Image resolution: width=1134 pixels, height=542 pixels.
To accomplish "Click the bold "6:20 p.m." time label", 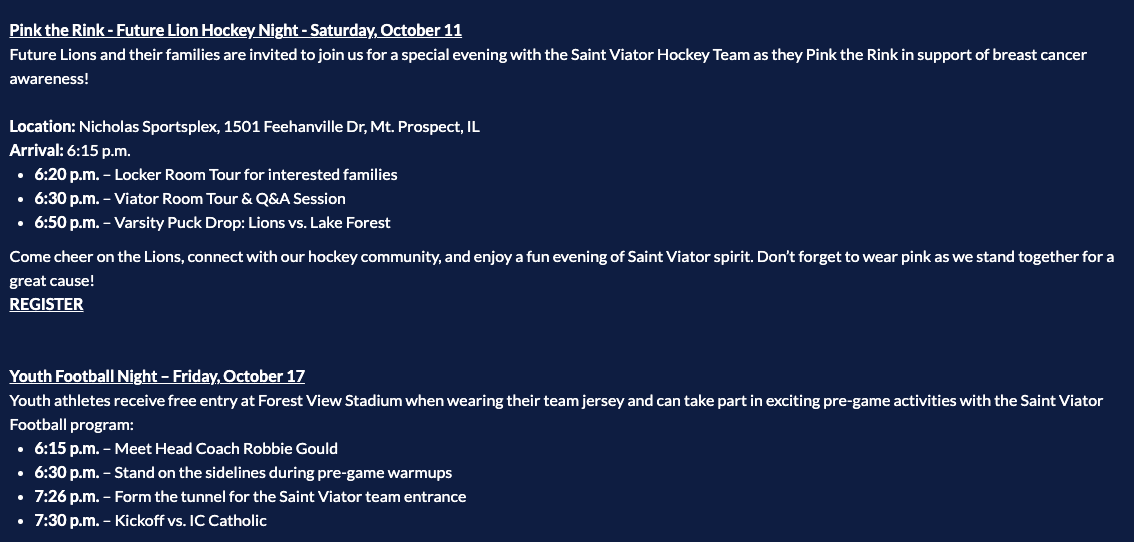I will (x=66, y=174).
